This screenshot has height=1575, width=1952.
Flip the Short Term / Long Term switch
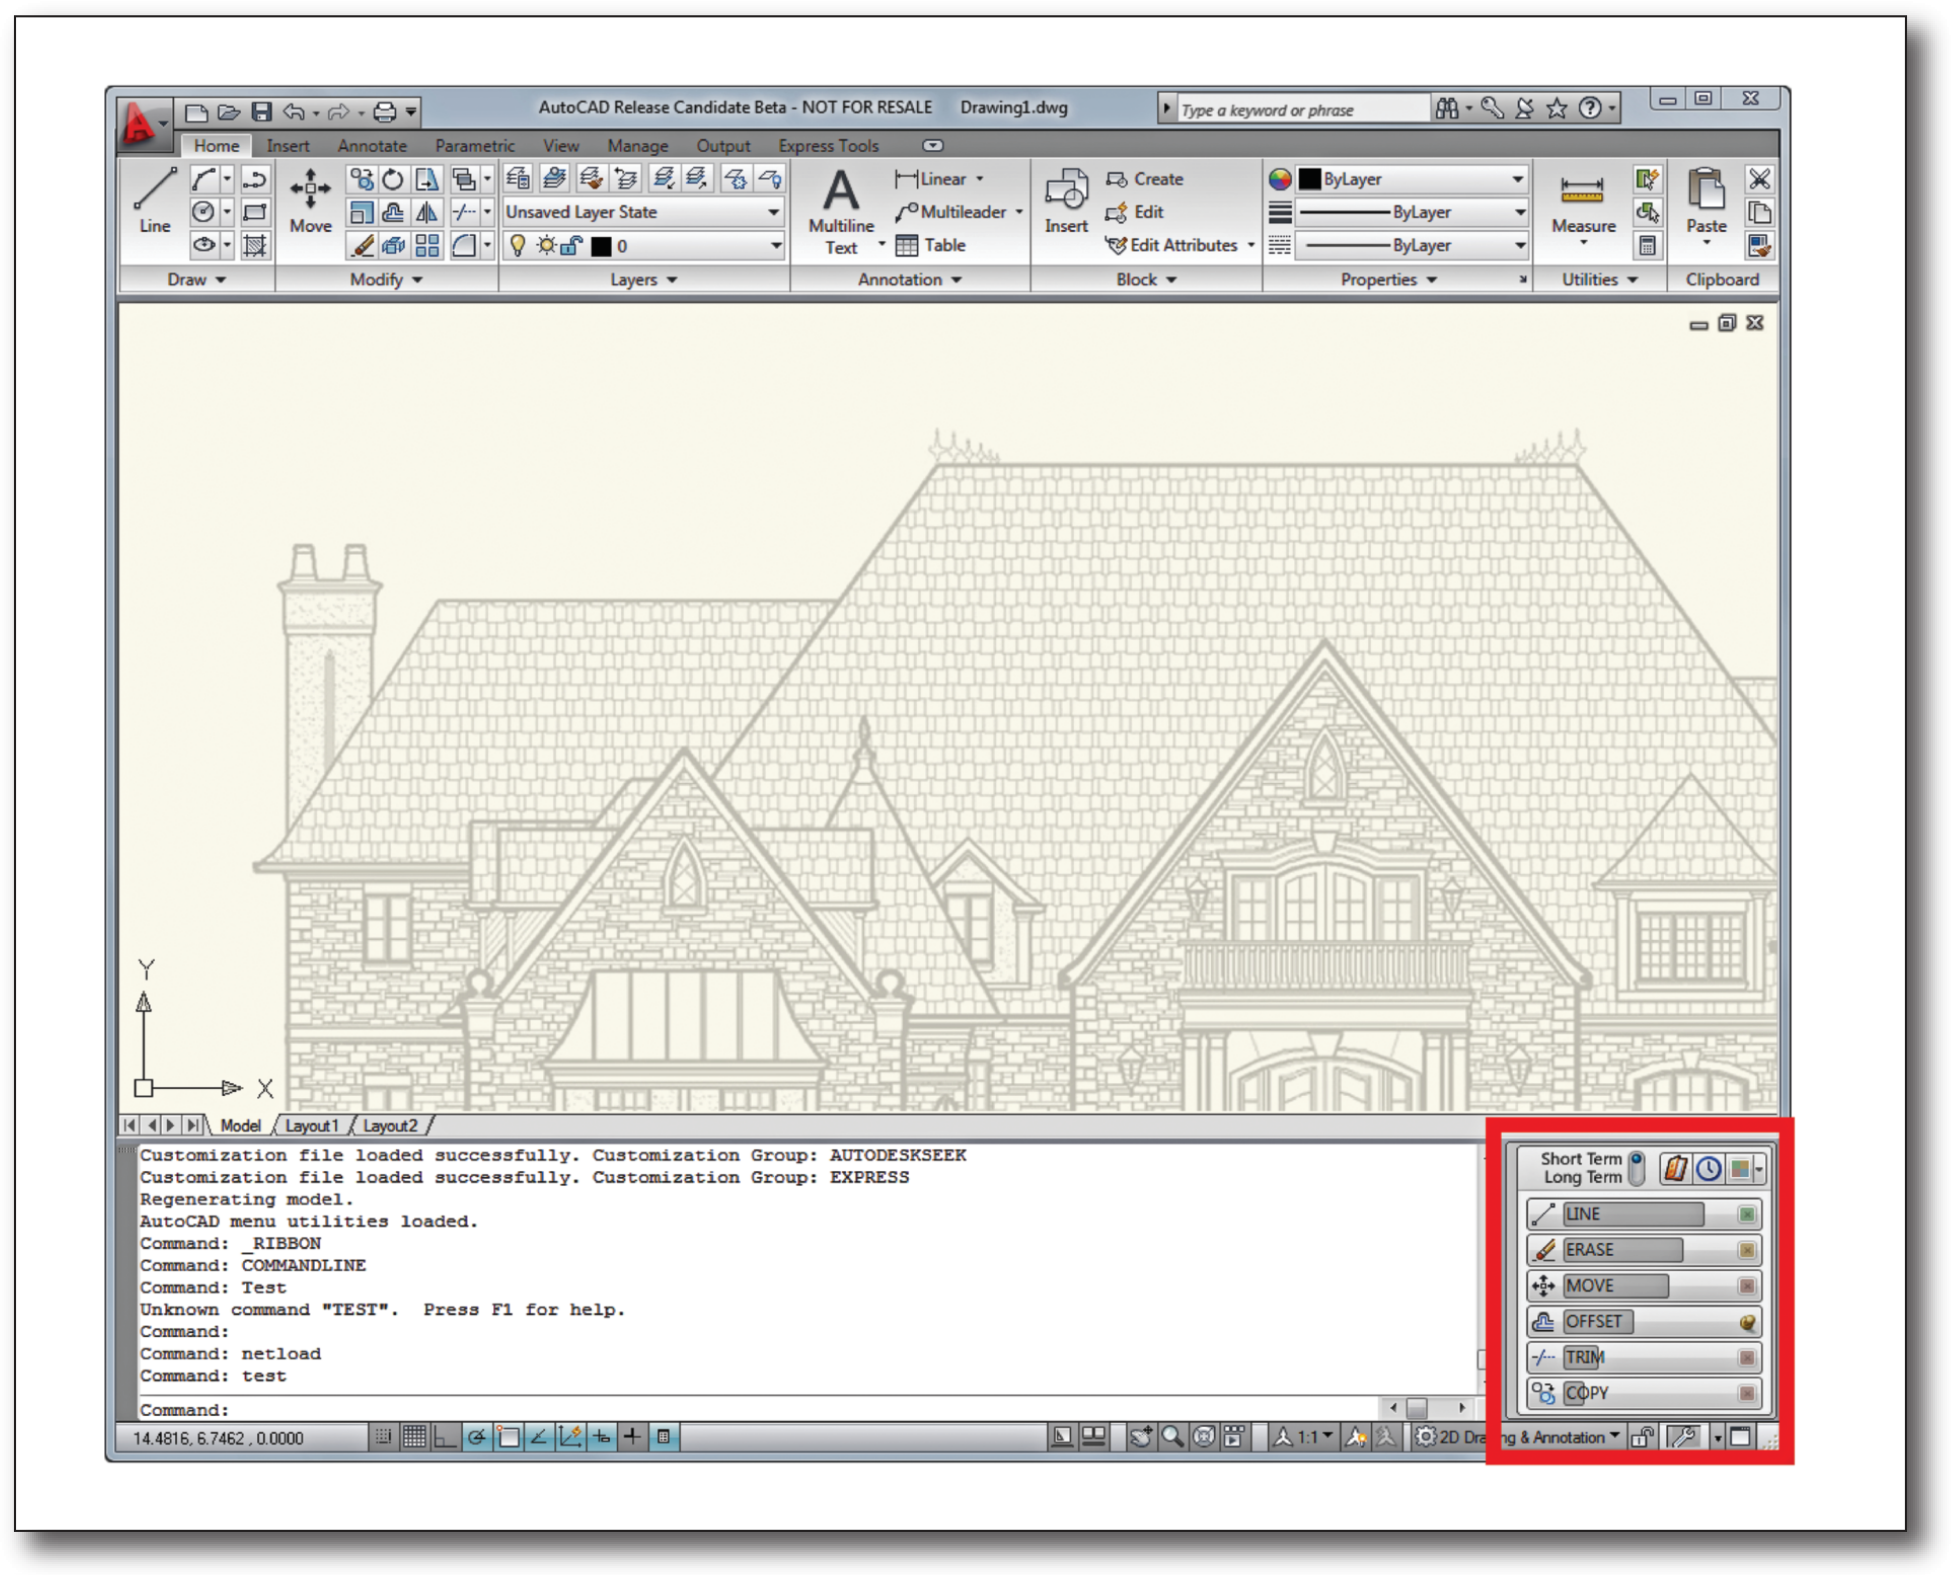pos(1636,1167)
